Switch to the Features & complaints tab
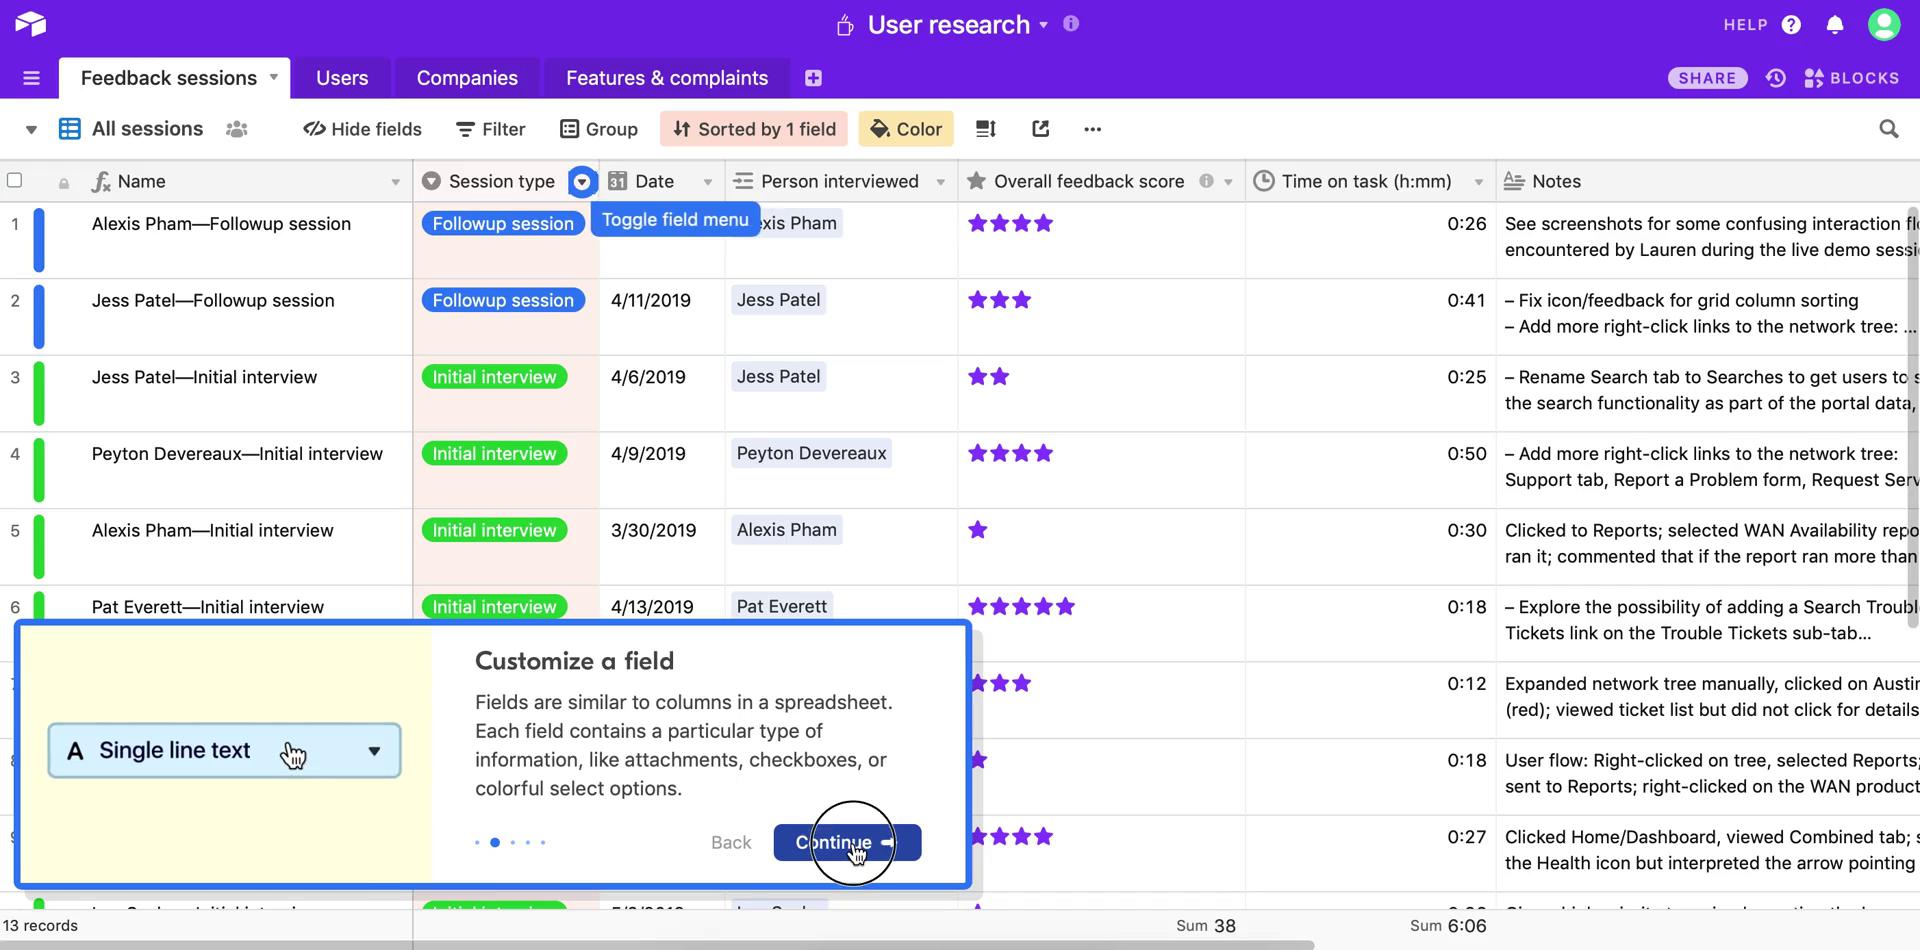The image size is (1920, 950). point(666,77)
